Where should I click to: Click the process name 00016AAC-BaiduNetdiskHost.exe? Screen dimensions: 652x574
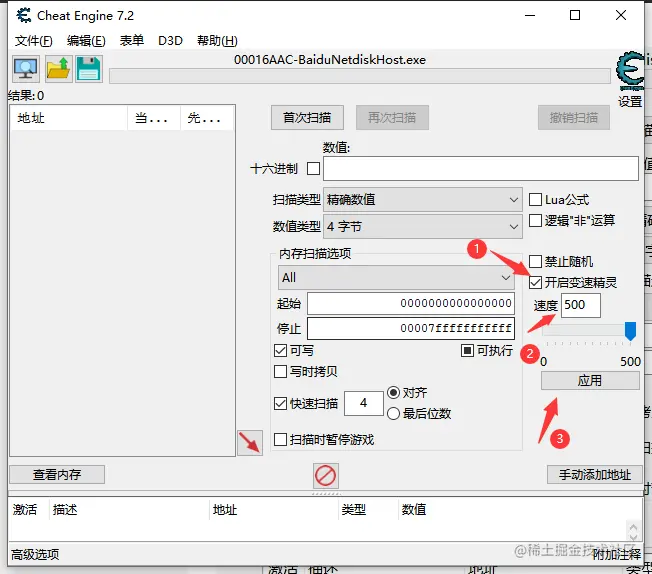(x=330, y=60)
